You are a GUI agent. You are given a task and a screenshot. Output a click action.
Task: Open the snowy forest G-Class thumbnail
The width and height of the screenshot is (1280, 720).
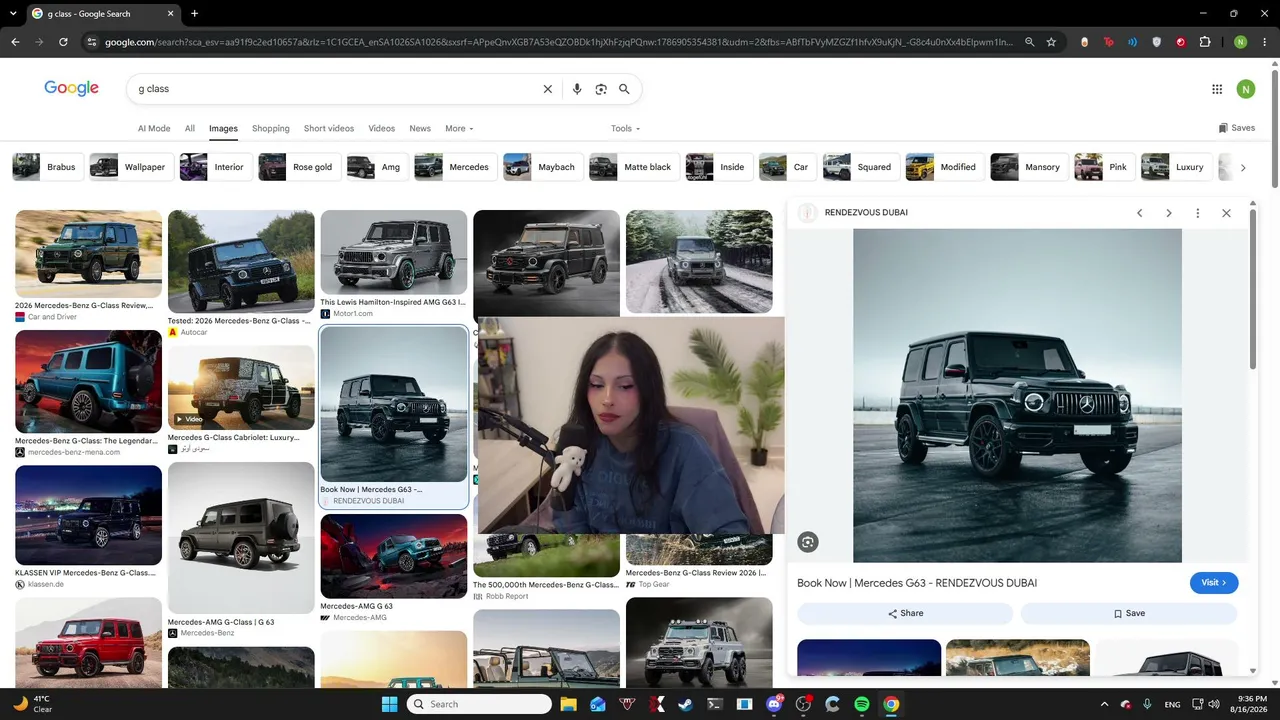point(699,261)
